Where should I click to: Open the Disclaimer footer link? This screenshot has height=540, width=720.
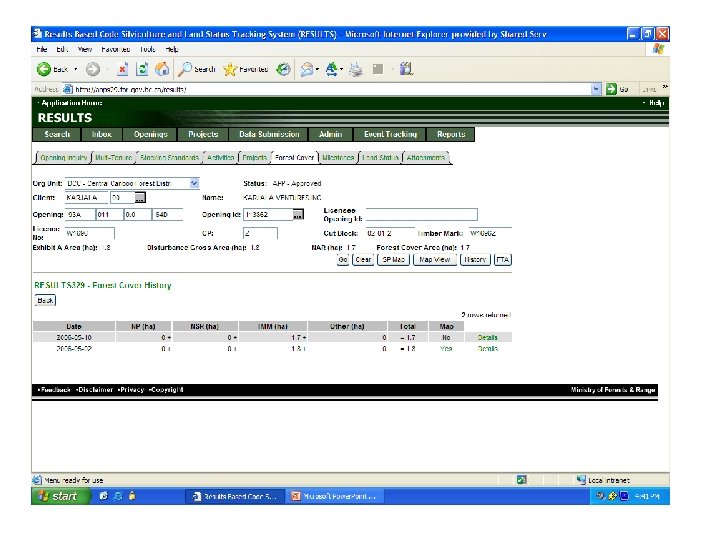pos(95,389)
